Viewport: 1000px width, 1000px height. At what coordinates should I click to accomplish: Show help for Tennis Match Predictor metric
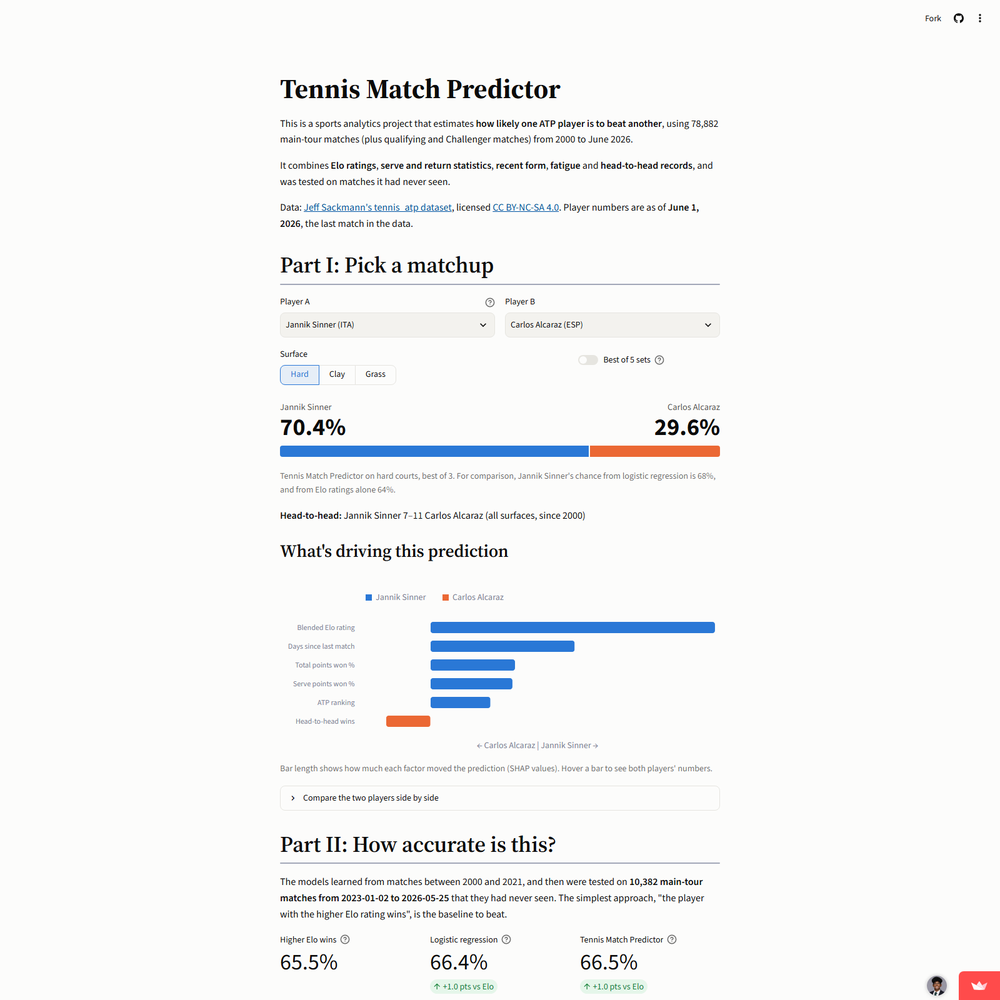pyautogui.click(x=672, y=939)
